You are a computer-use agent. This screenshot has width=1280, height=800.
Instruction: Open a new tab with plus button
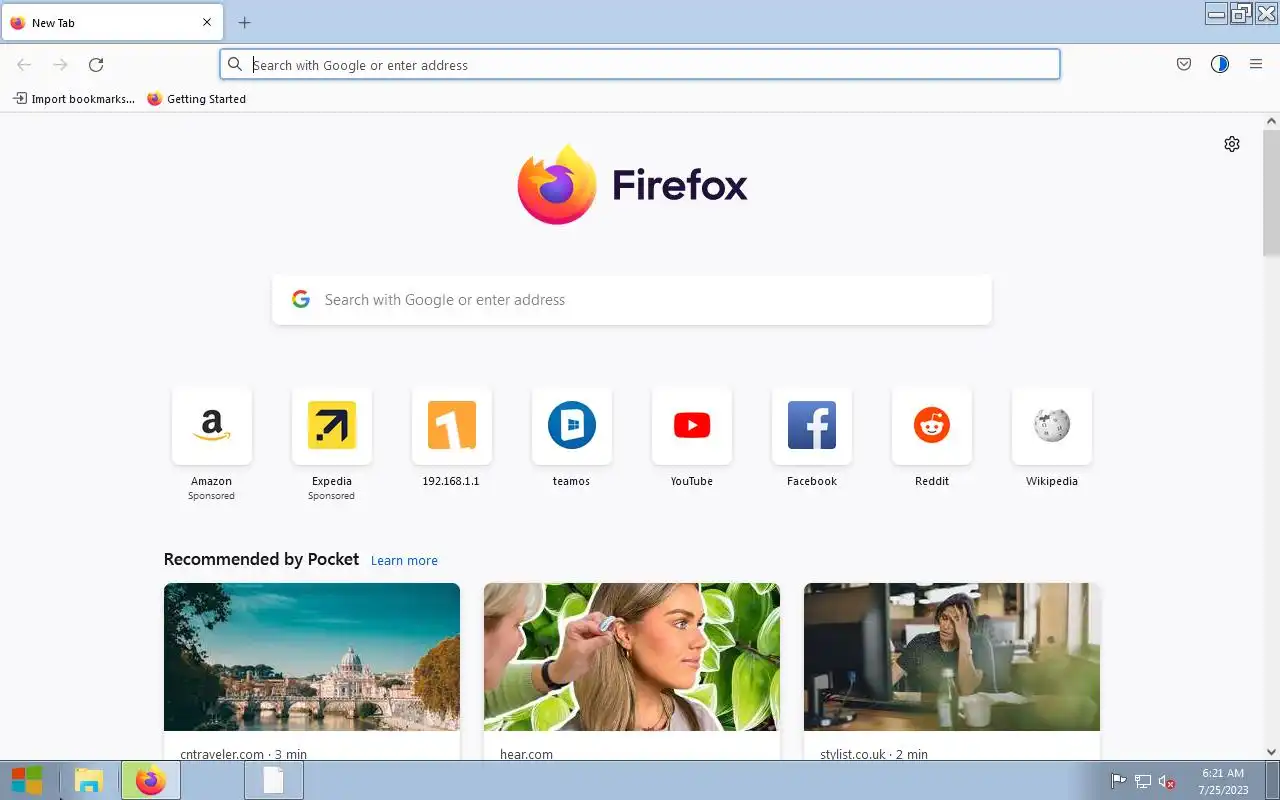pos(244,23)
